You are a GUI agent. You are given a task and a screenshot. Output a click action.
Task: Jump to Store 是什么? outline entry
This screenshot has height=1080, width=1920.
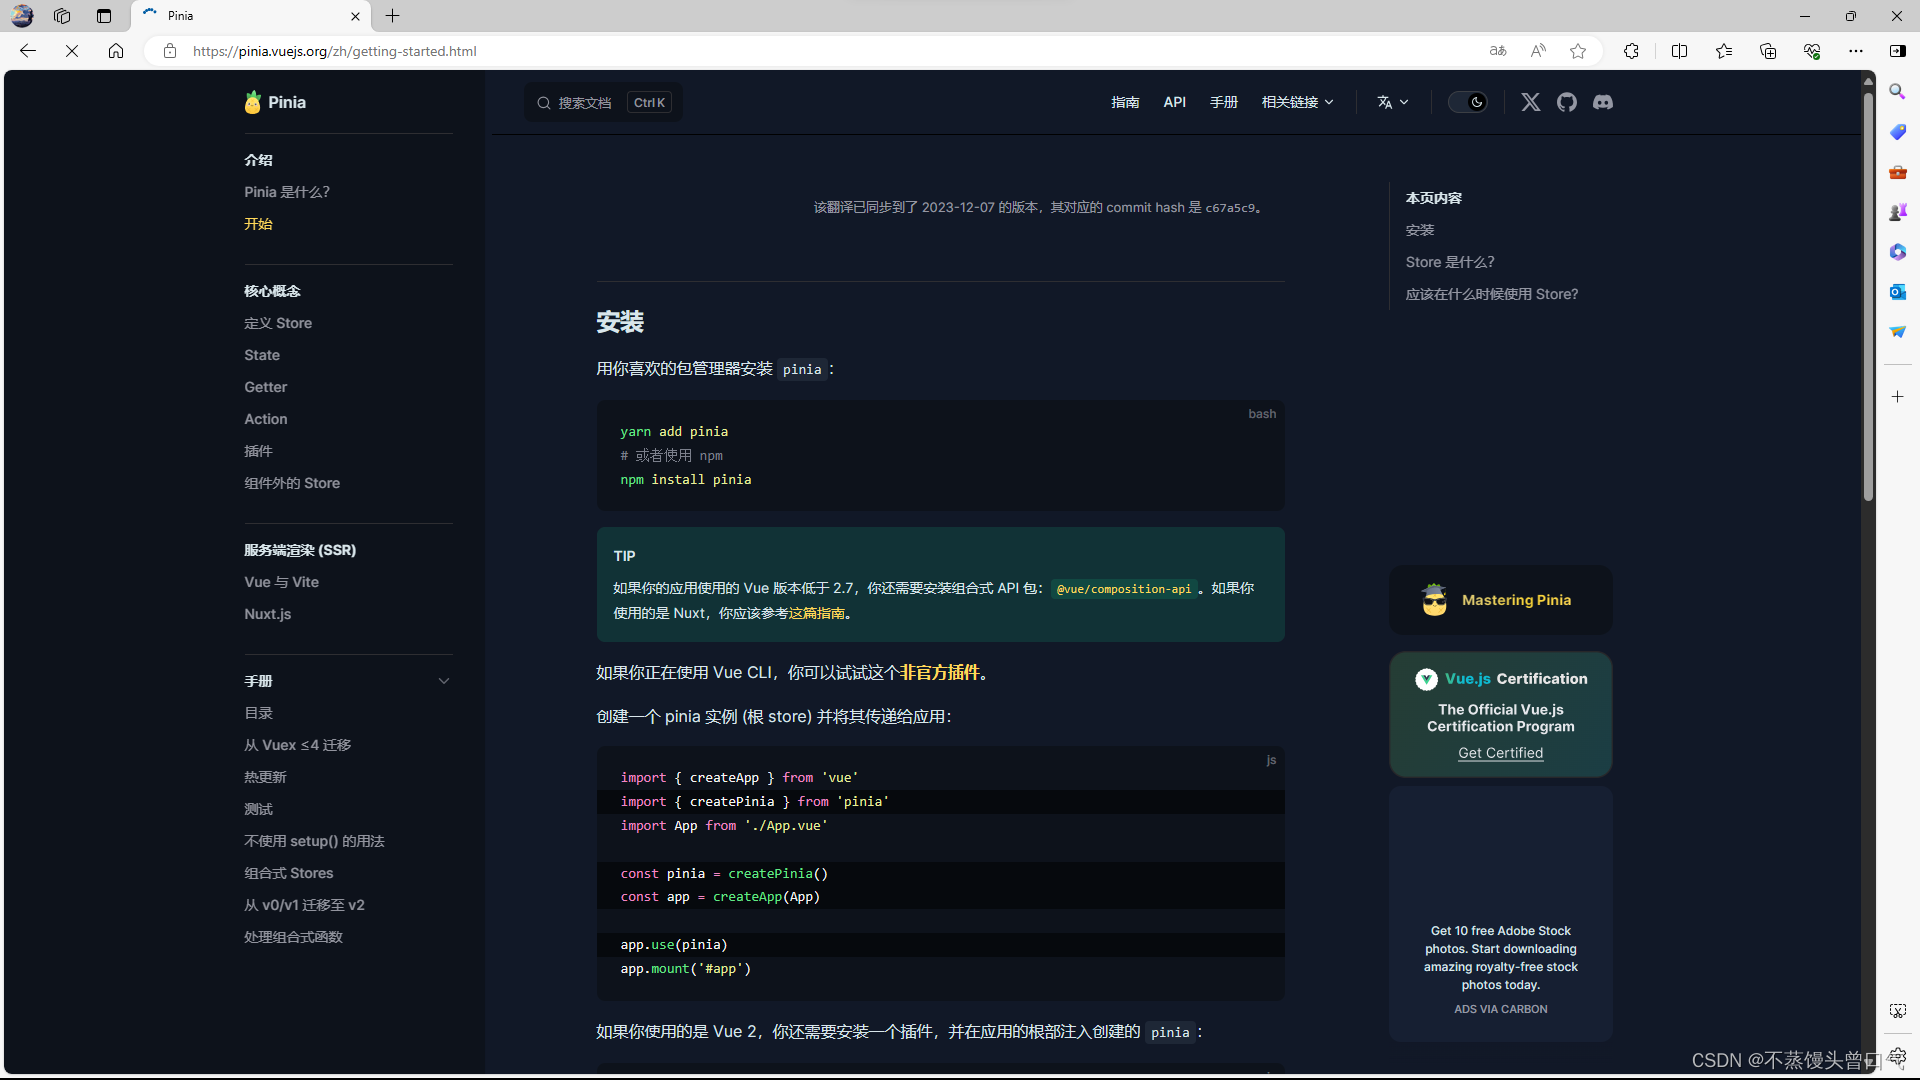click(x=1449, y=262)
